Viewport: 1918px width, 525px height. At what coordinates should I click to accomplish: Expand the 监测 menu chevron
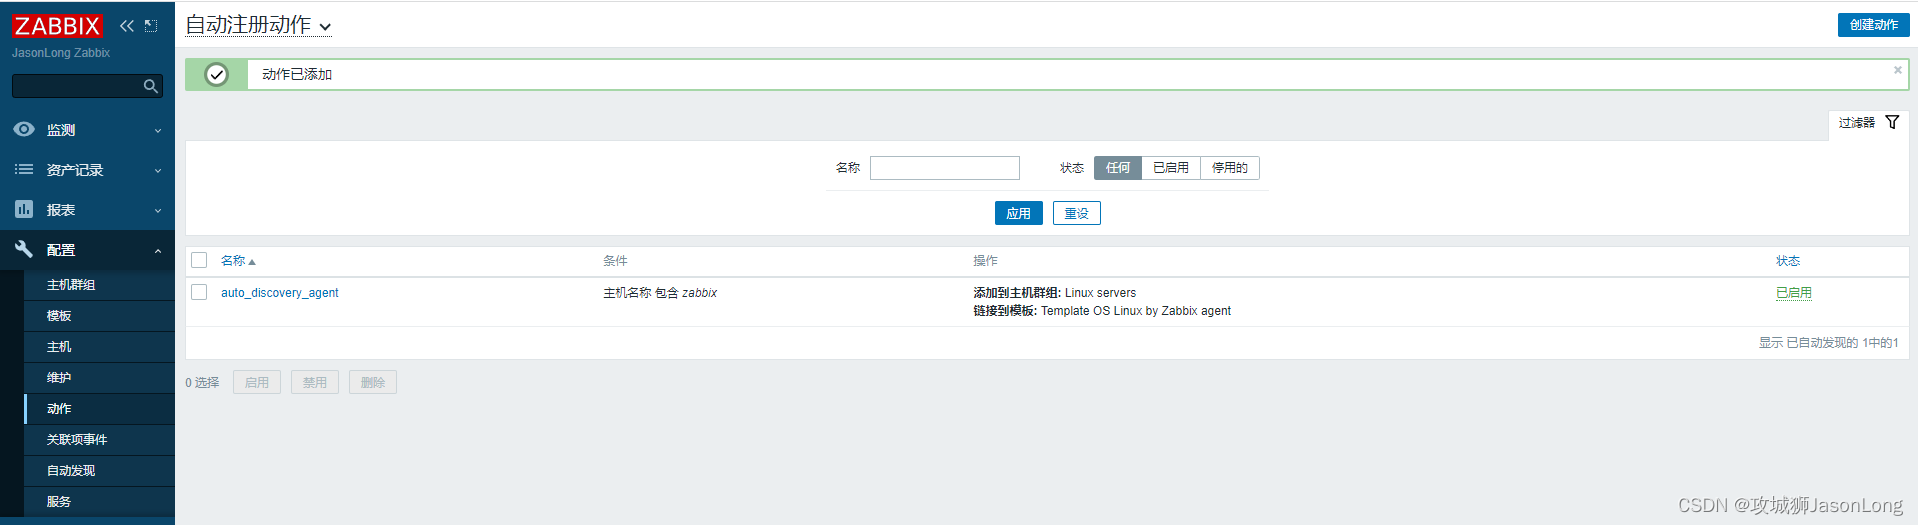pyautogui.click(x=158, y=131)
